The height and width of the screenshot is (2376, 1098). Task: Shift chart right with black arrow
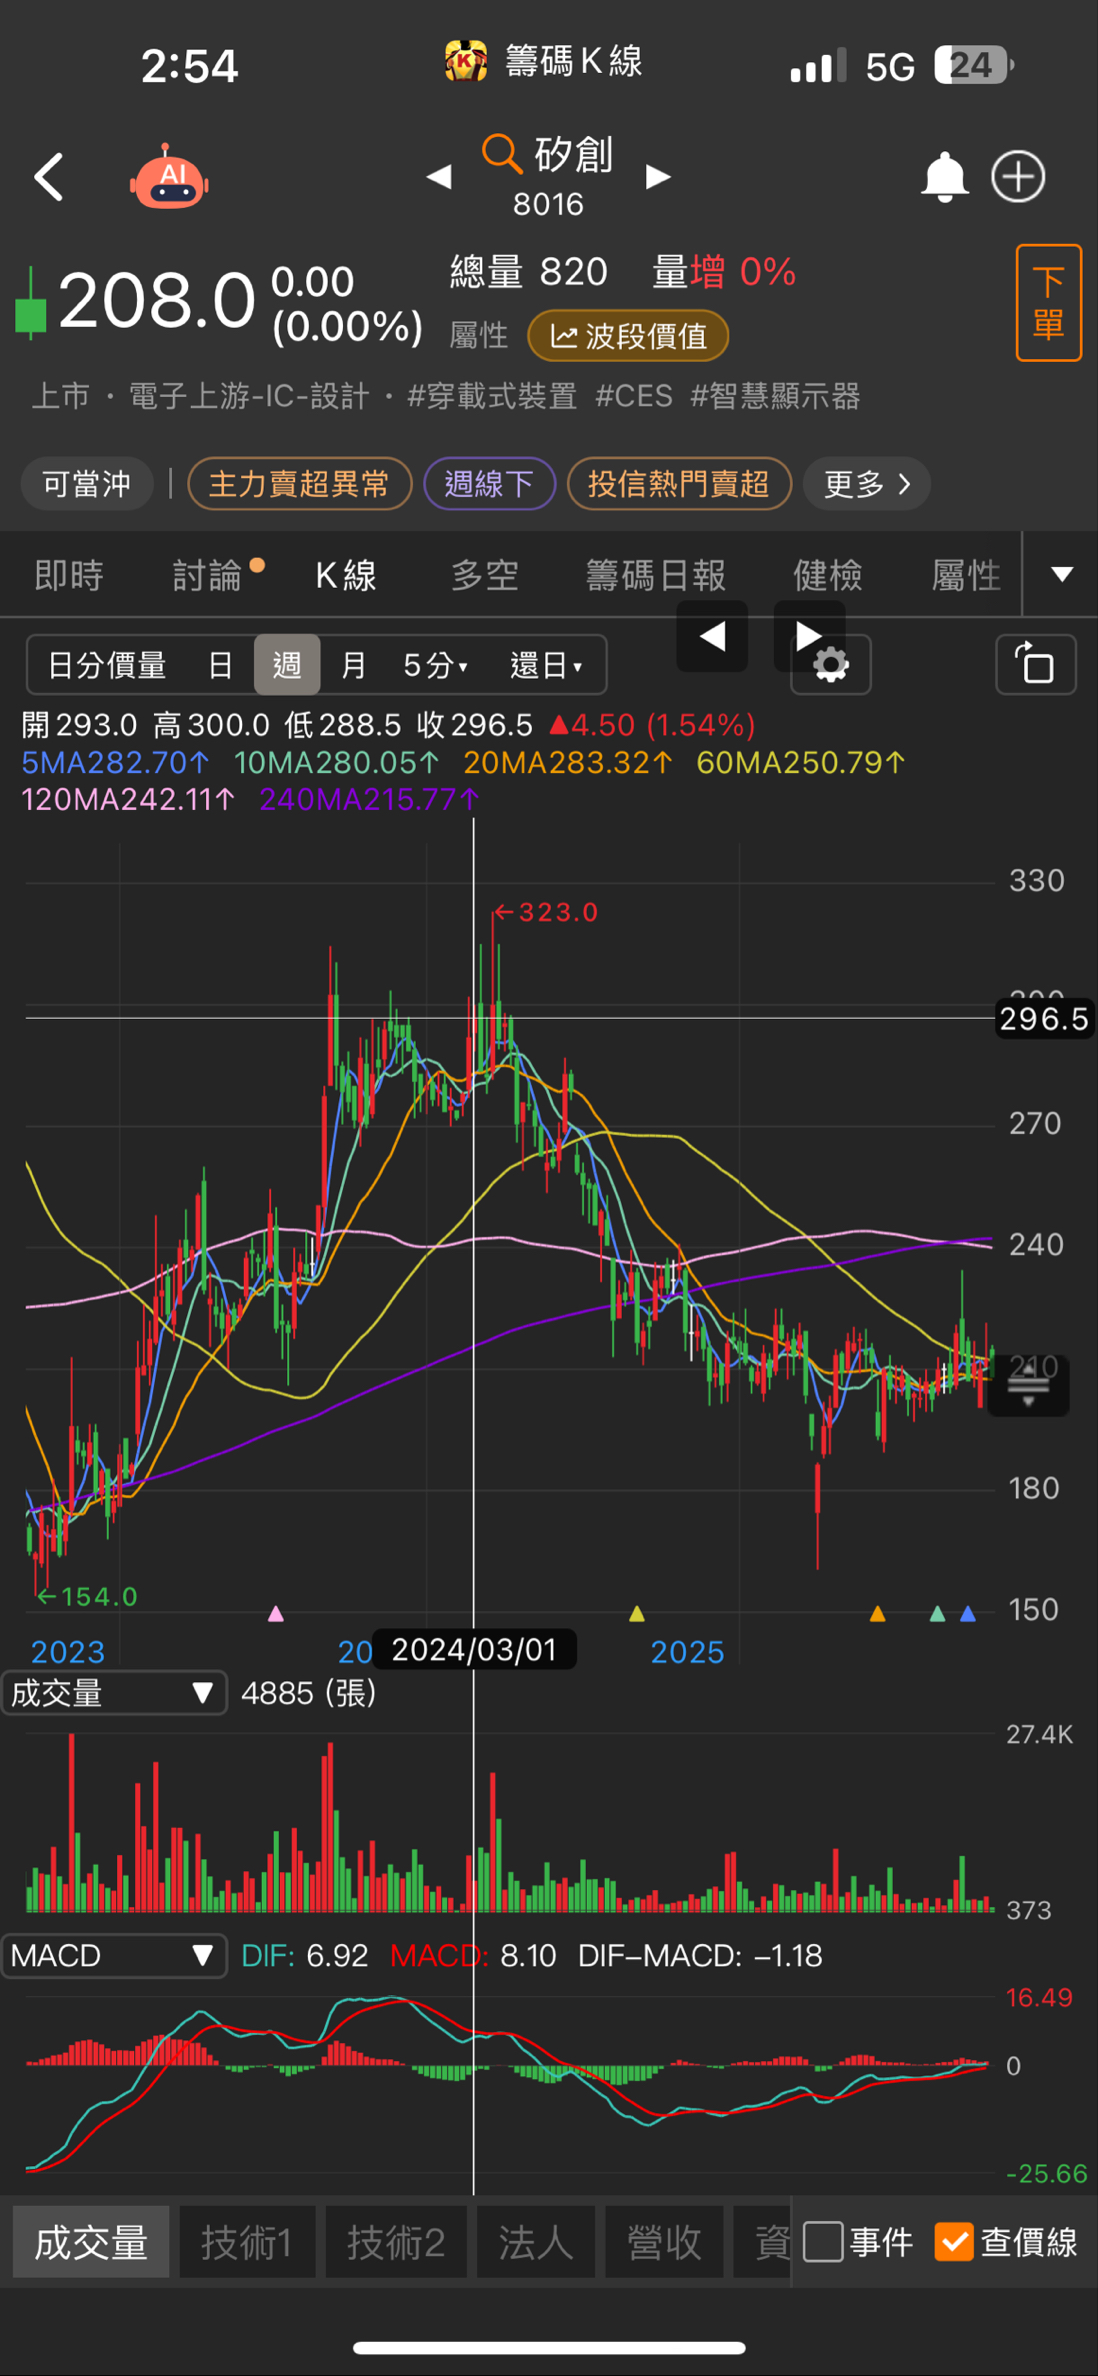(x=809, y=636)
